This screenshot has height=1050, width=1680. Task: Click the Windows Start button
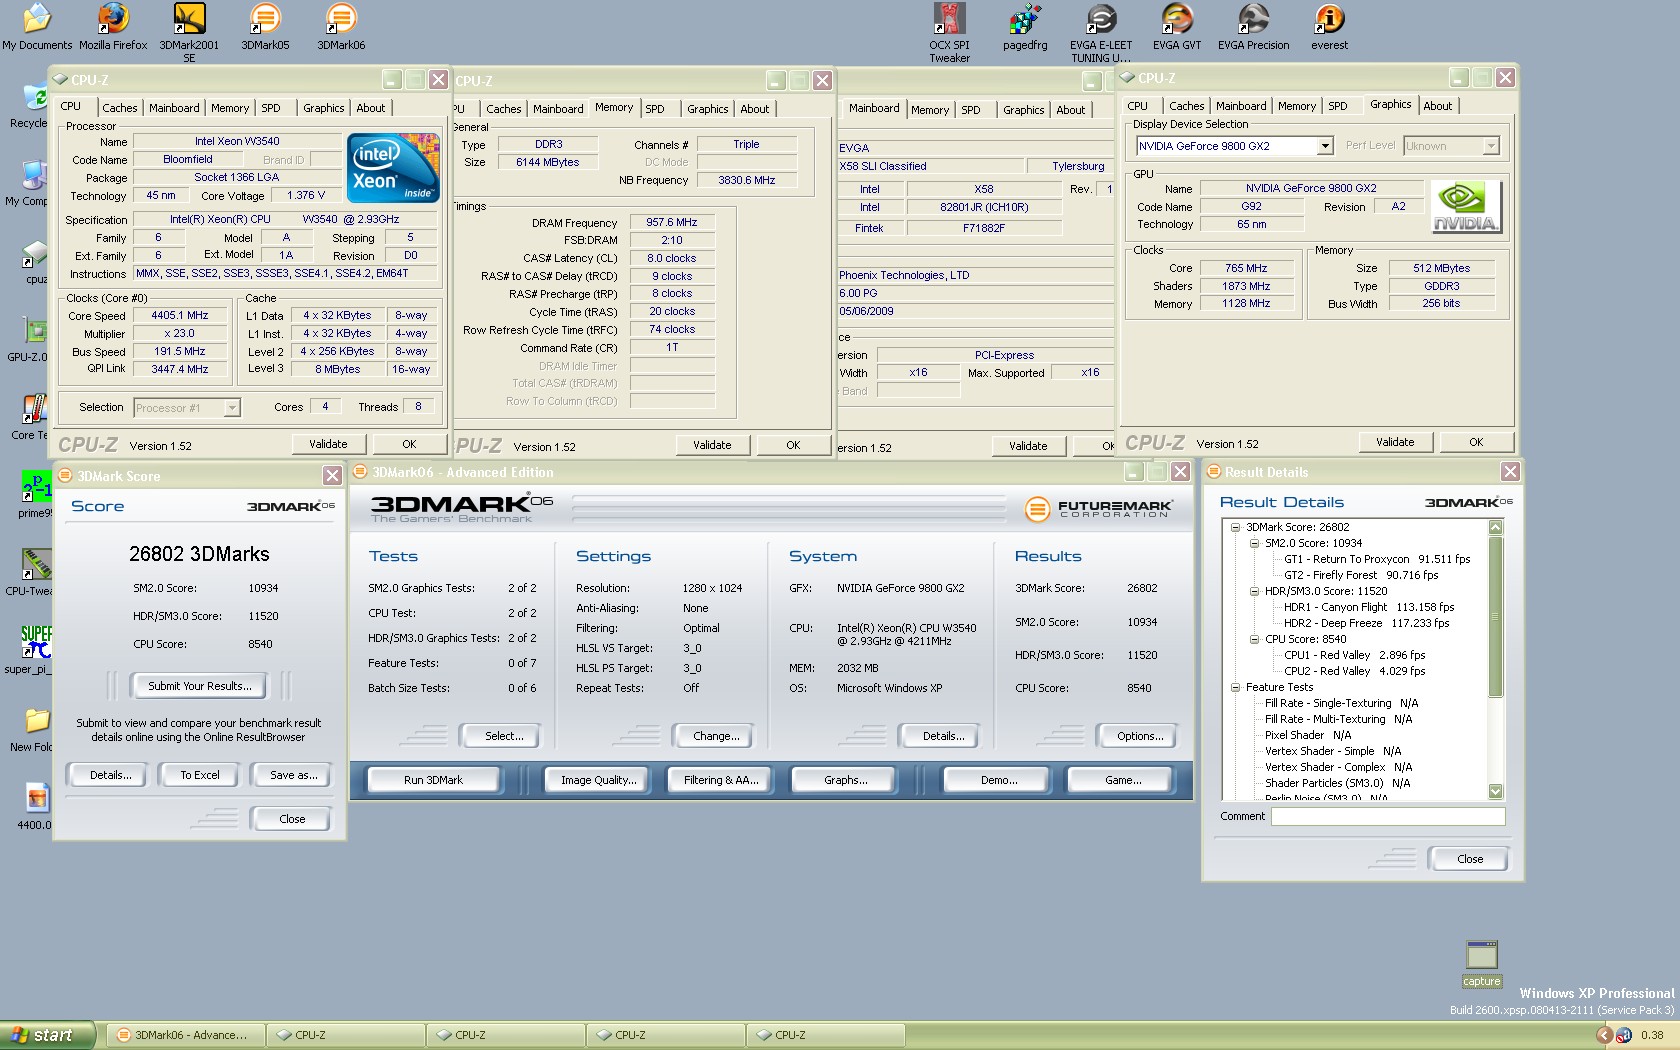click(47, 1035)
